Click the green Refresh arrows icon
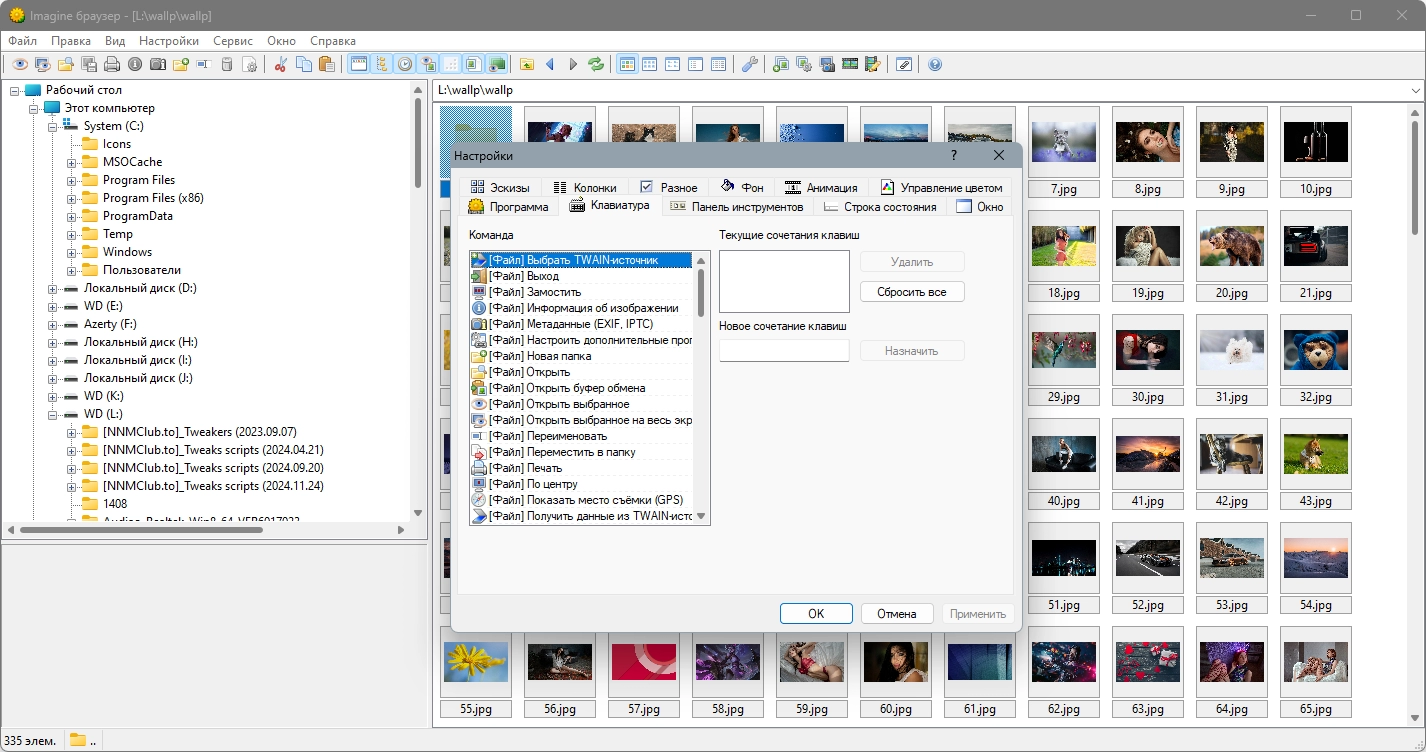The image size is (1426, 752). 596,64
